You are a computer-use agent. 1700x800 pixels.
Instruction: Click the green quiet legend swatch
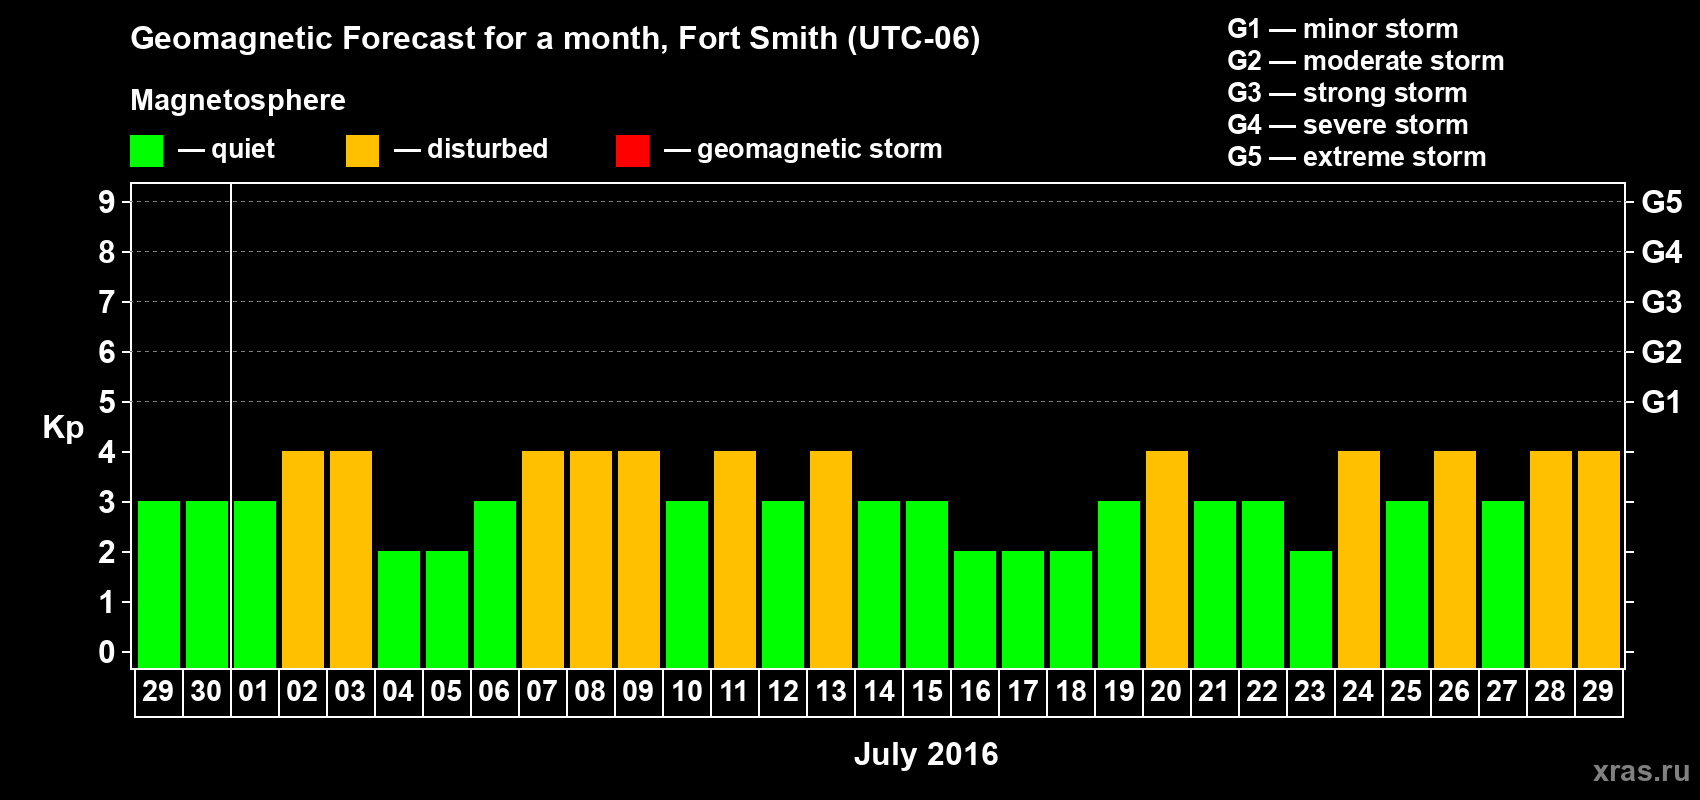[146, 151]
